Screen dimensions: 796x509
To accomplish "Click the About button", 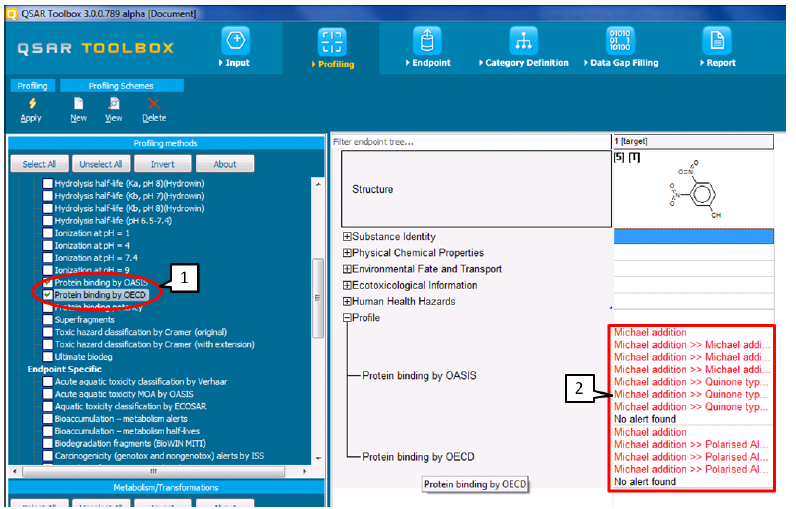I will coord(225,164).
